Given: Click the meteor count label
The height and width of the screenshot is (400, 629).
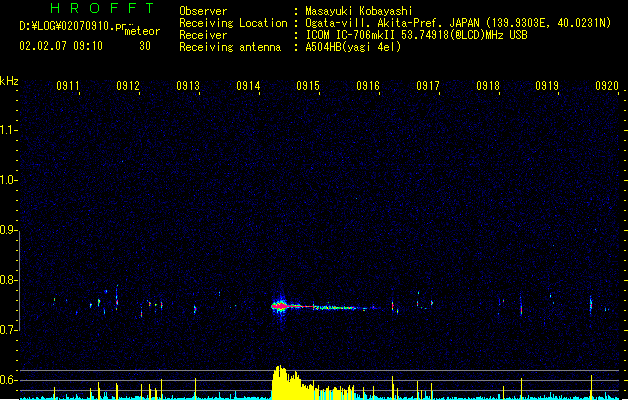Looking at the screenshot, I should click(x=142, y=31).
